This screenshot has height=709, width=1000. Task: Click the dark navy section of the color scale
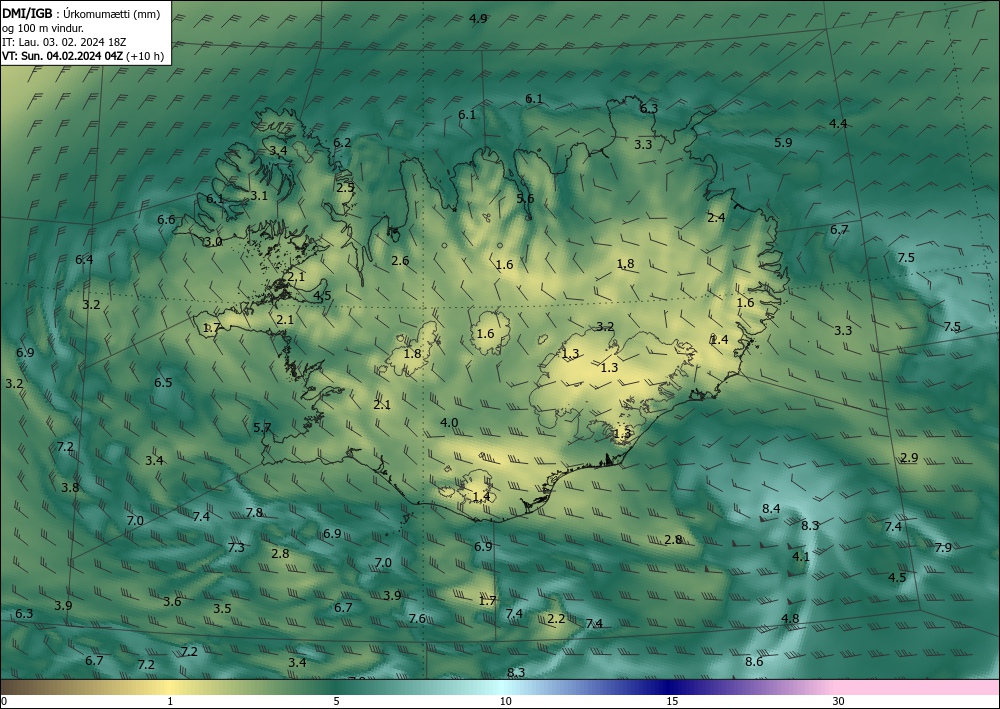click(670, 687)
